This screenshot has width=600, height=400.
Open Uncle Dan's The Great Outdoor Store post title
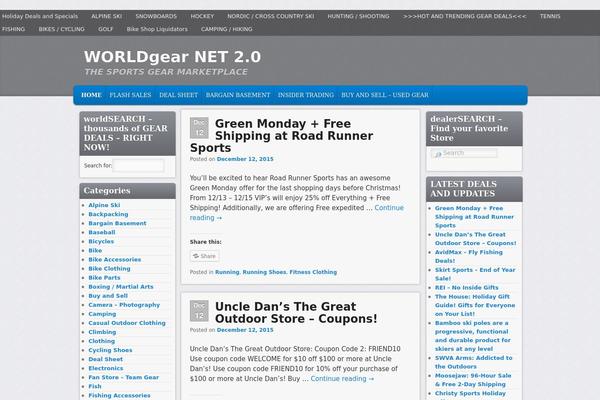(296, 313)
